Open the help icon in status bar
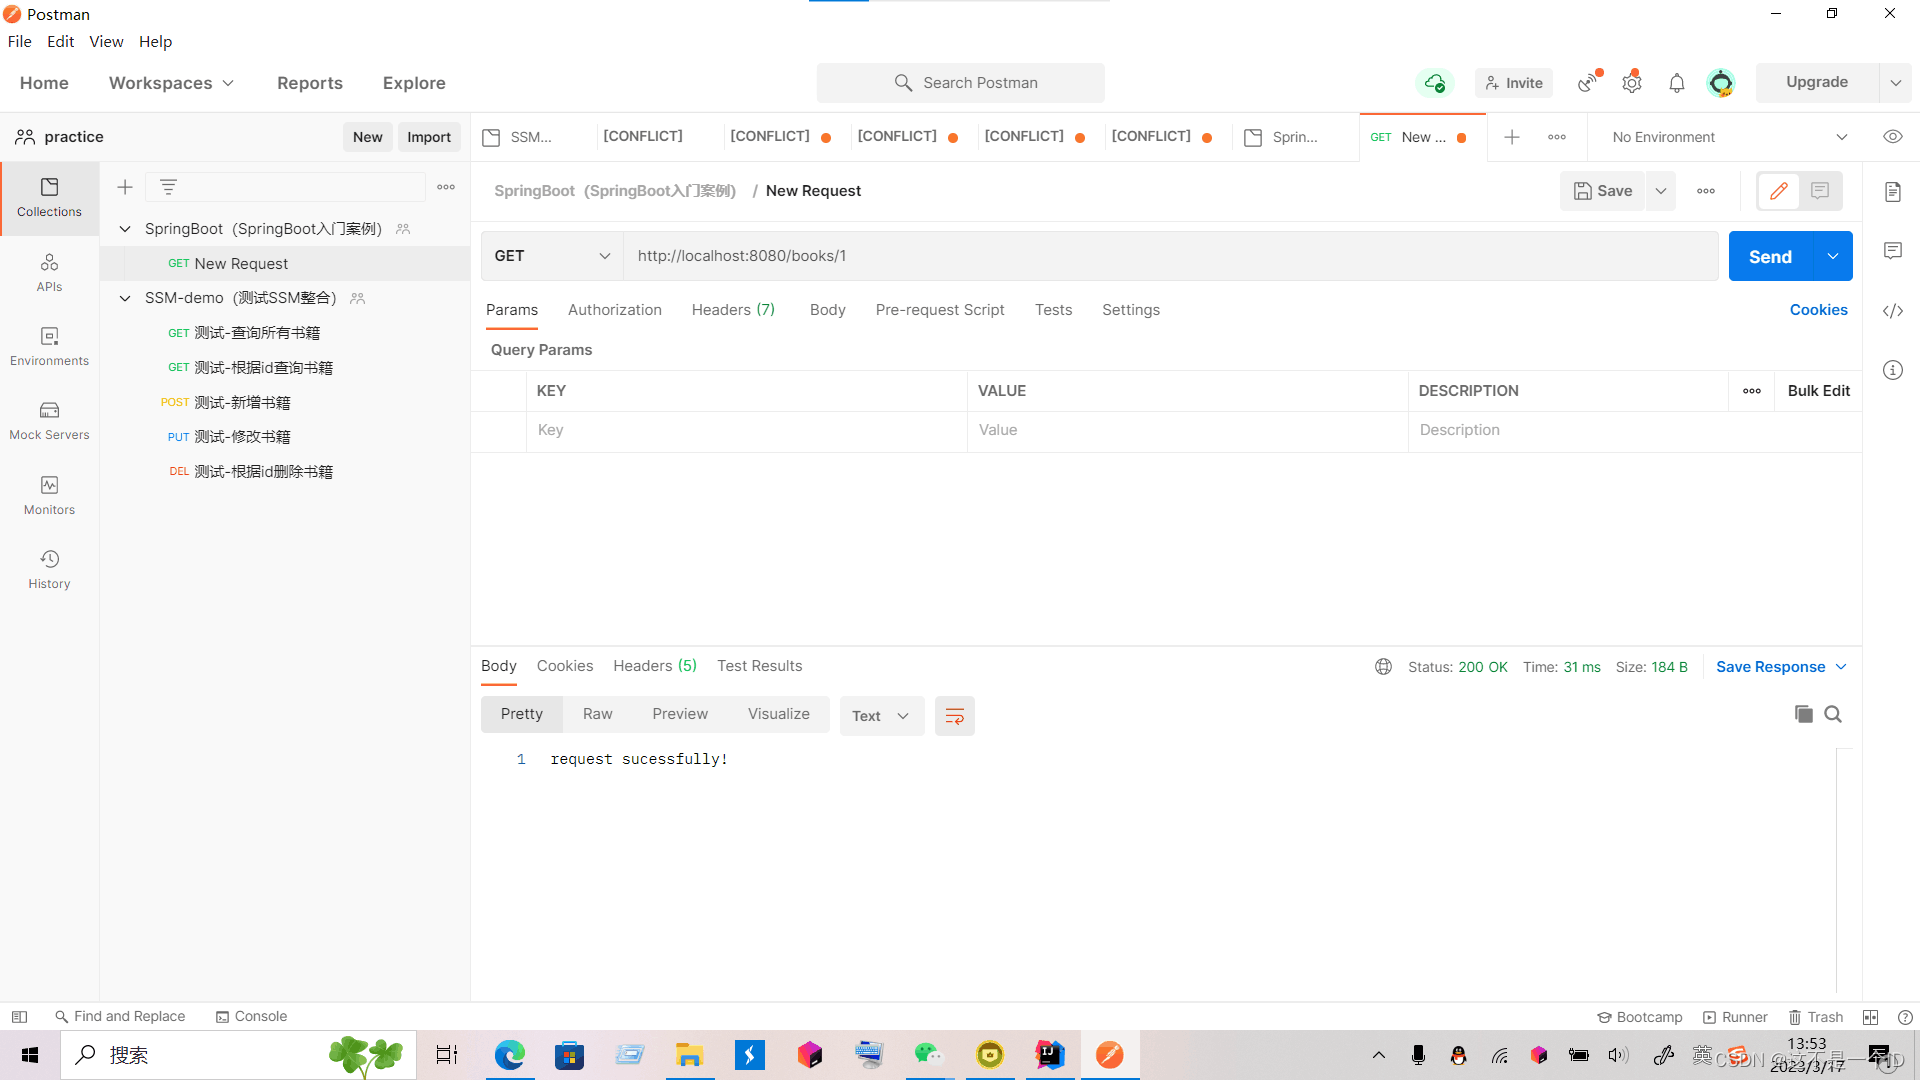This screenshot has height=1080, width=1920. 1905,1017
